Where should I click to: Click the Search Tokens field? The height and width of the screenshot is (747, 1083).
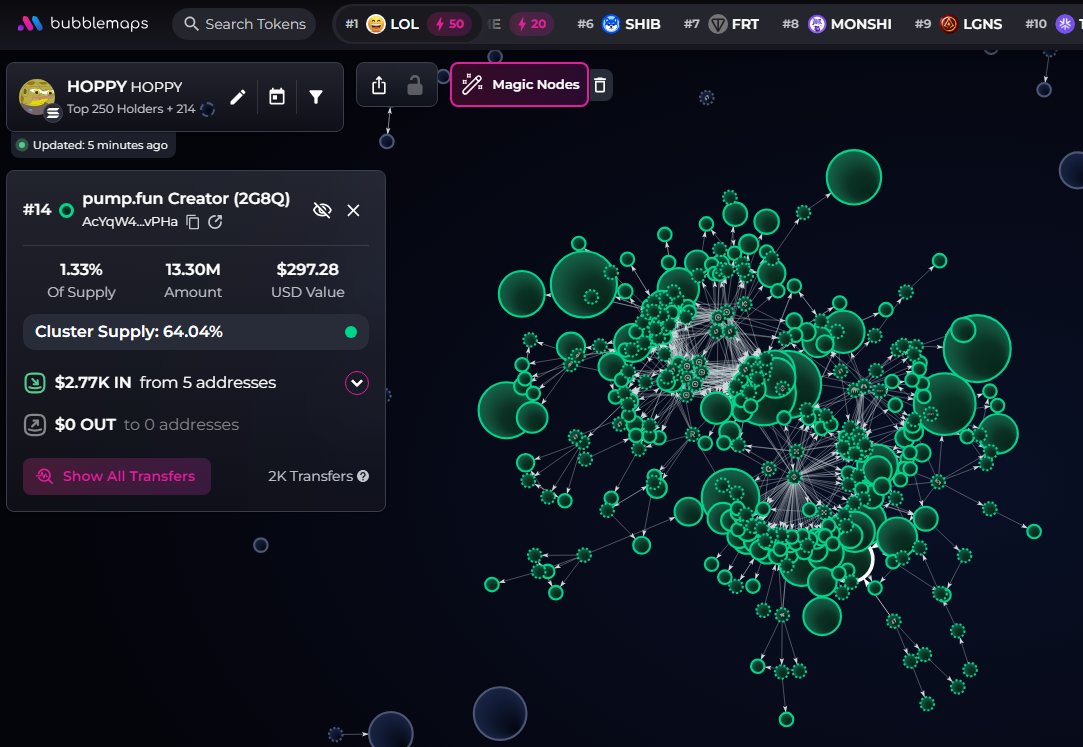[244, 24]
